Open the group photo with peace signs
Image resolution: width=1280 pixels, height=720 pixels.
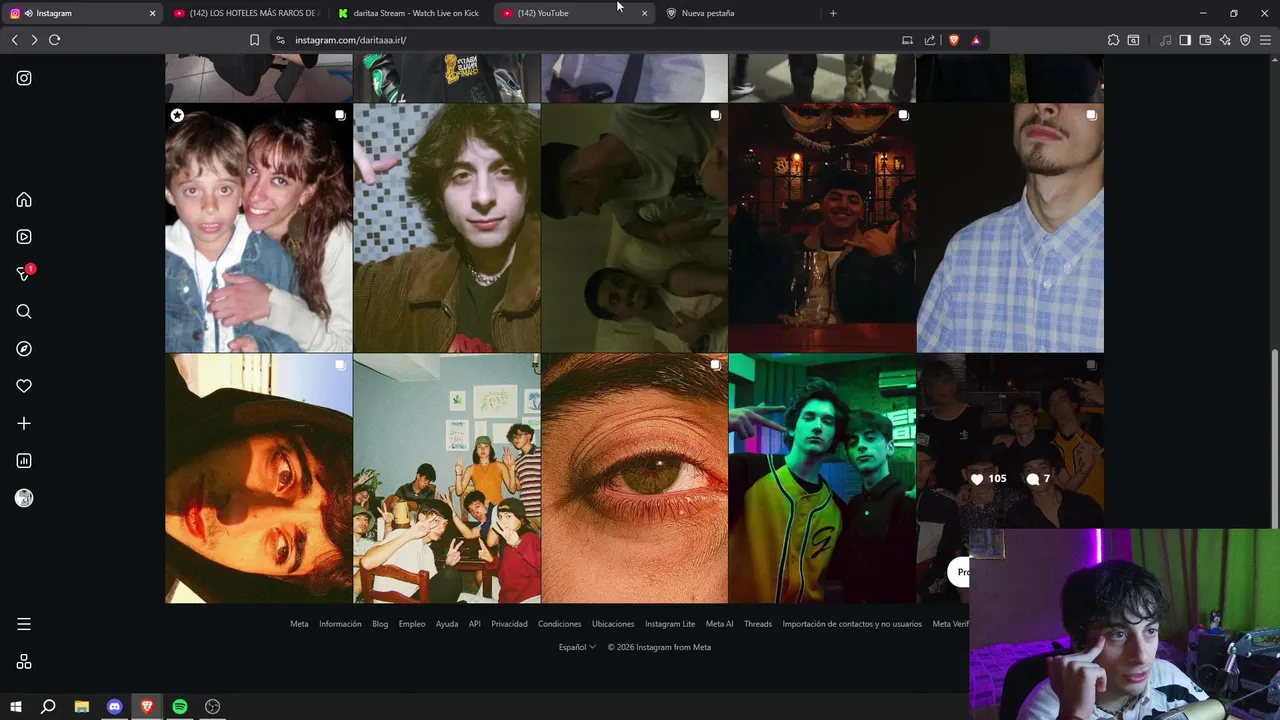click(447, 478)
